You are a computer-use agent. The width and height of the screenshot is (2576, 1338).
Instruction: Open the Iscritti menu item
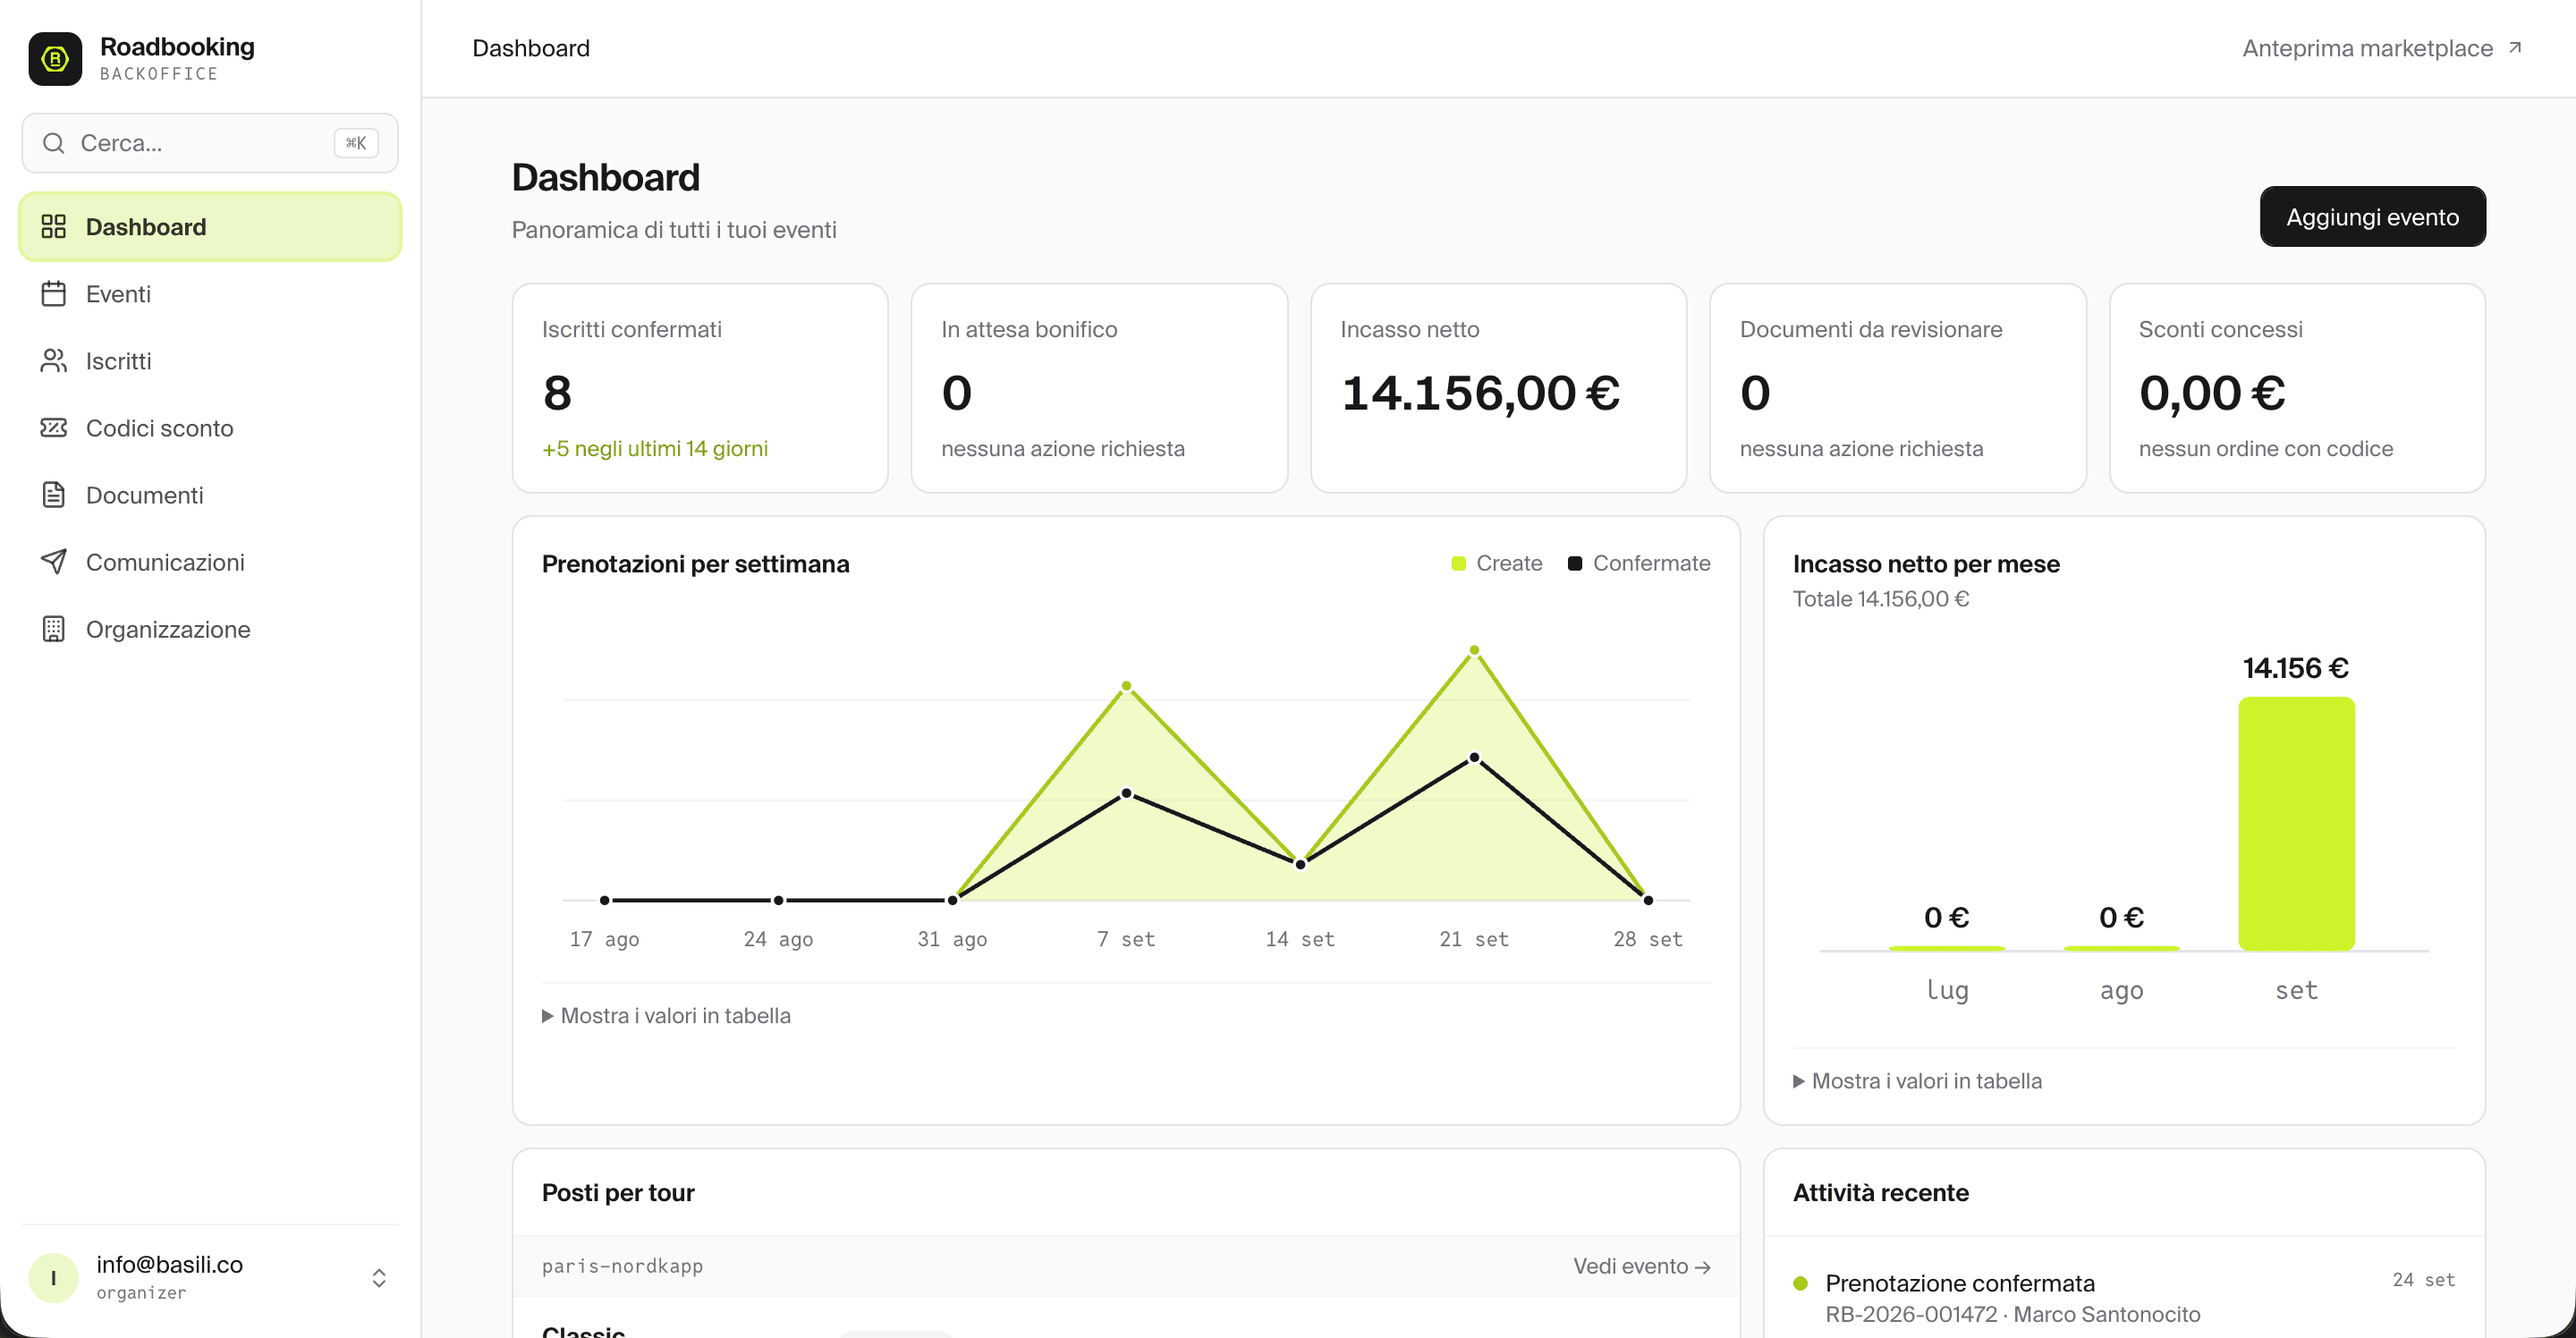click(210, 360)
